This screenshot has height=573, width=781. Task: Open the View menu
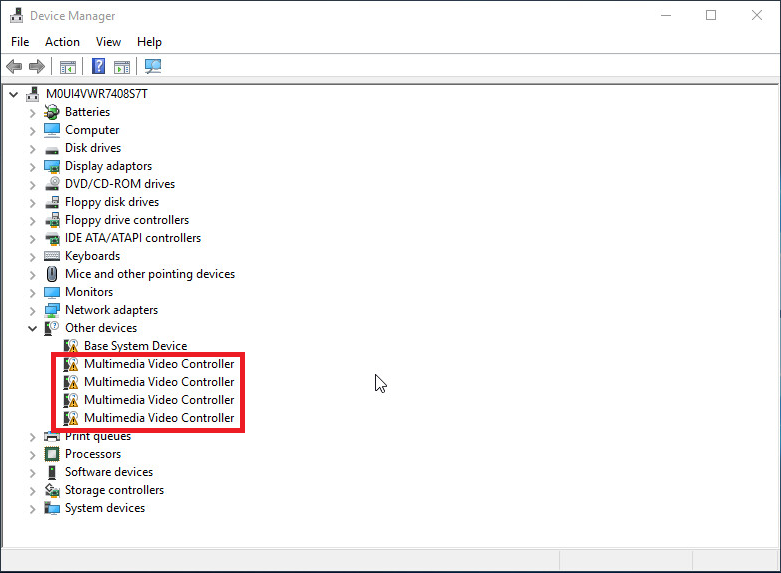108,42
